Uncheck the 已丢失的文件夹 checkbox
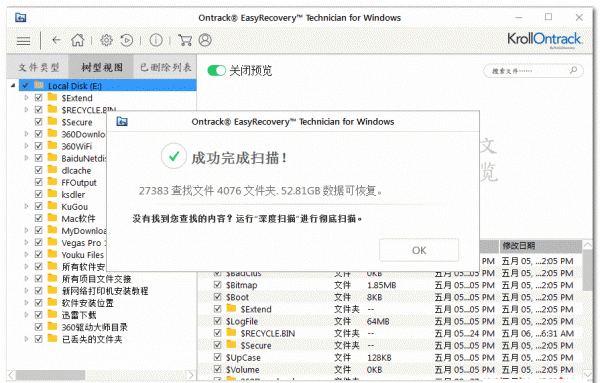 (x=39, y=339)
